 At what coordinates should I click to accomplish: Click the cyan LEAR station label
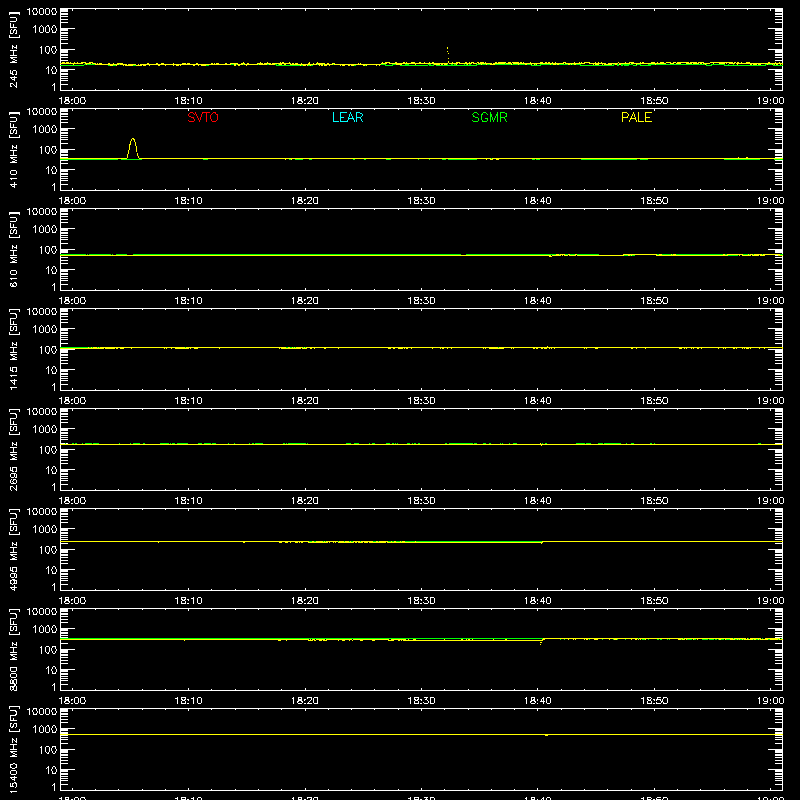(x=347, y=117)
